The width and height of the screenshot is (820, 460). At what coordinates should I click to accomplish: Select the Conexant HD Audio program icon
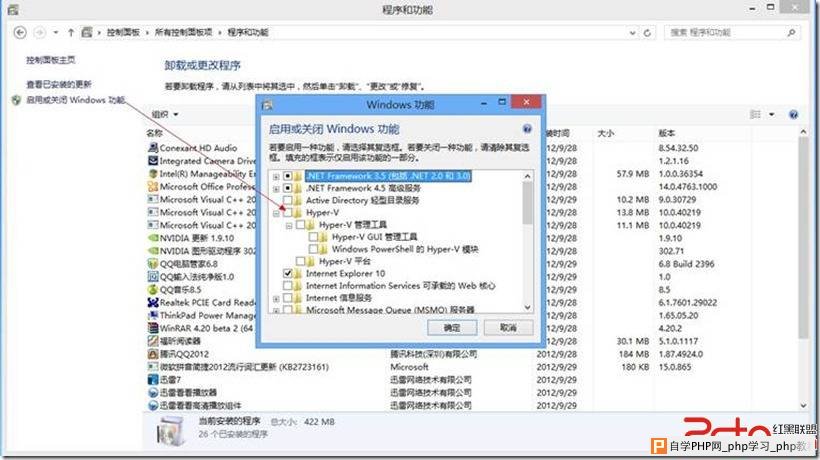[153, 148]
